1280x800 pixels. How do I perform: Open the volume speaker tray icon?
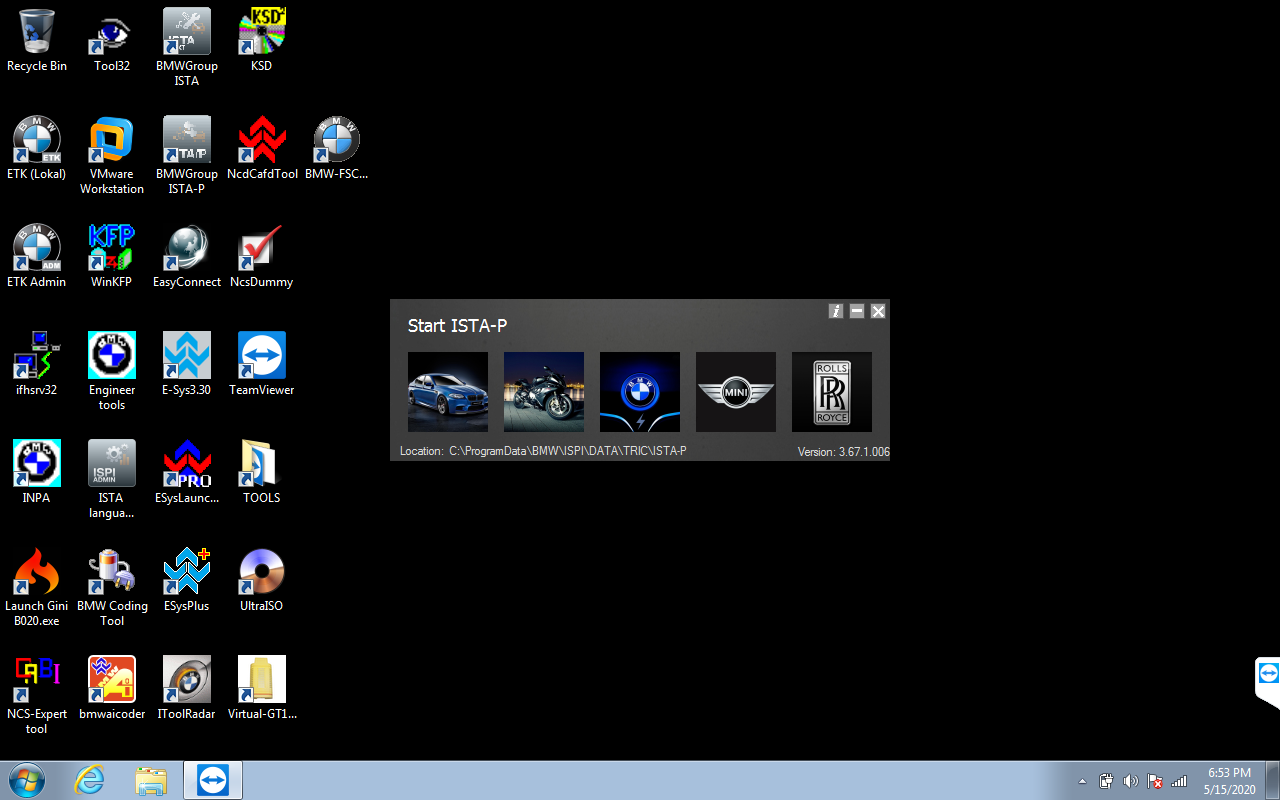[1131, 781]
